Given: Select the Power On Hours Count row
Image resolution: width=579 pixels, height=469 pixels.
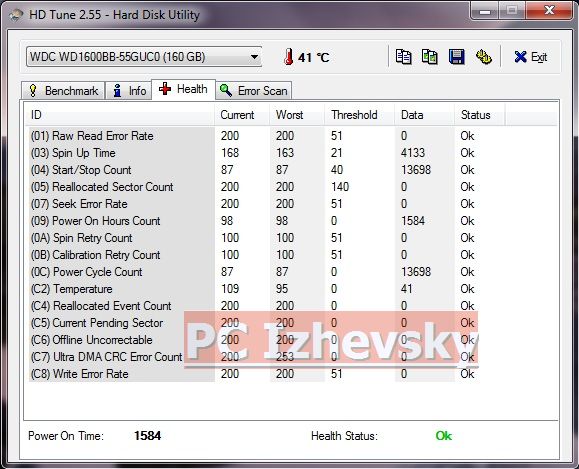Looking at the screenshot, I should [x=292, y=221].
